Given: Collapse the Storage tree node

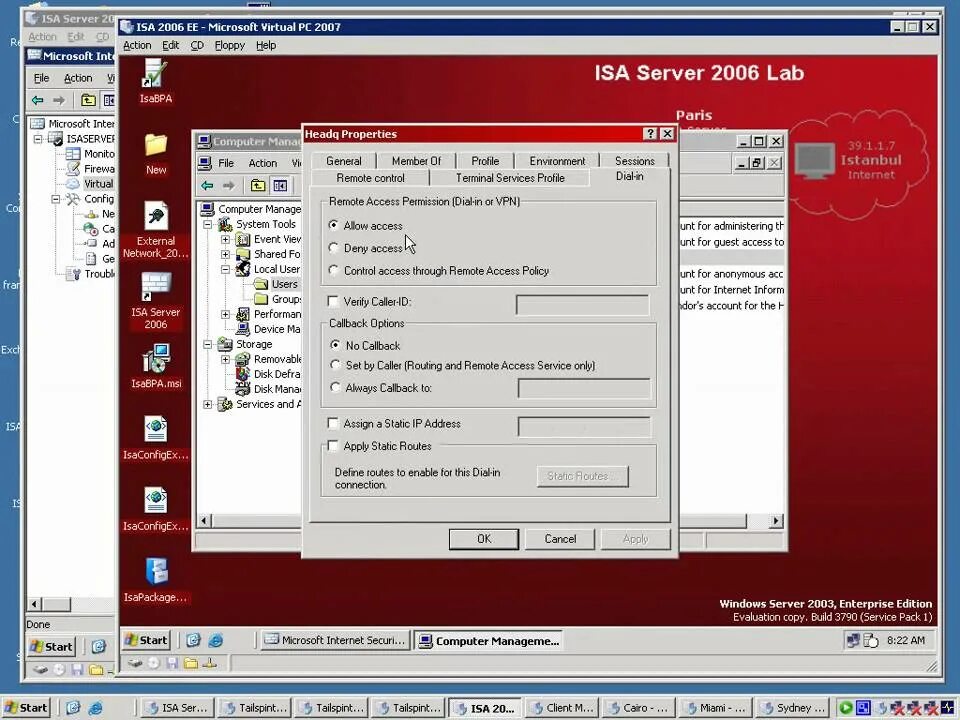Looking at the screenshot, I should click(208, 344).
